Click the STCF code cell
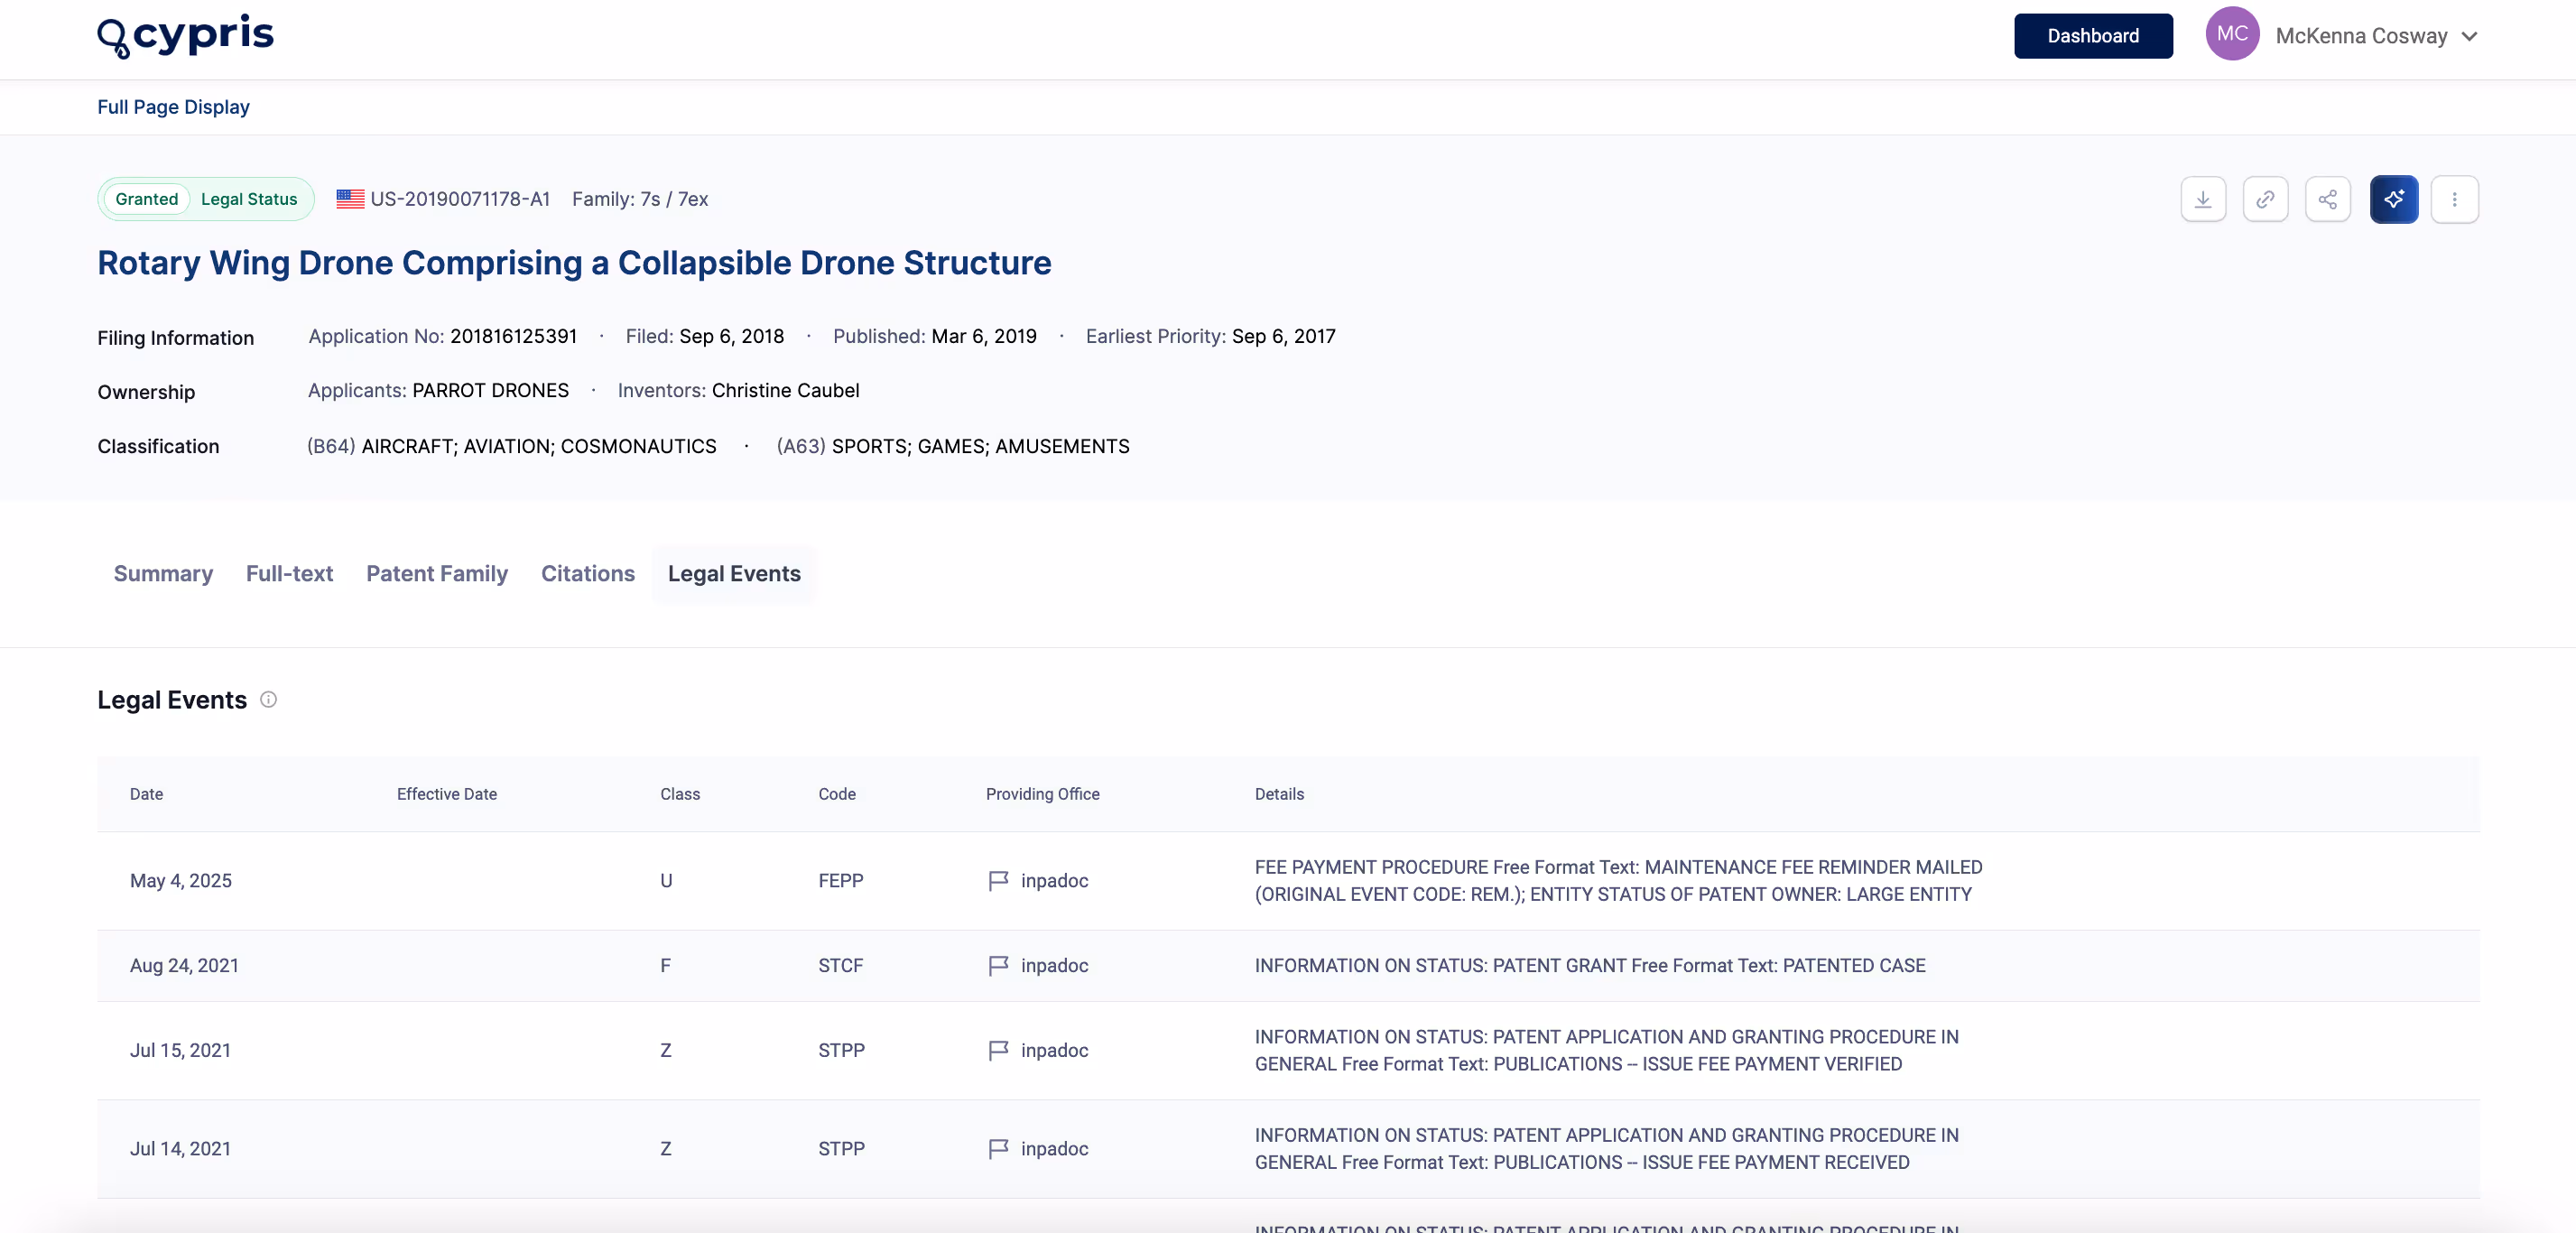Image resolution: width=2576 pixels, height=1233 pixels. (841, 966)
